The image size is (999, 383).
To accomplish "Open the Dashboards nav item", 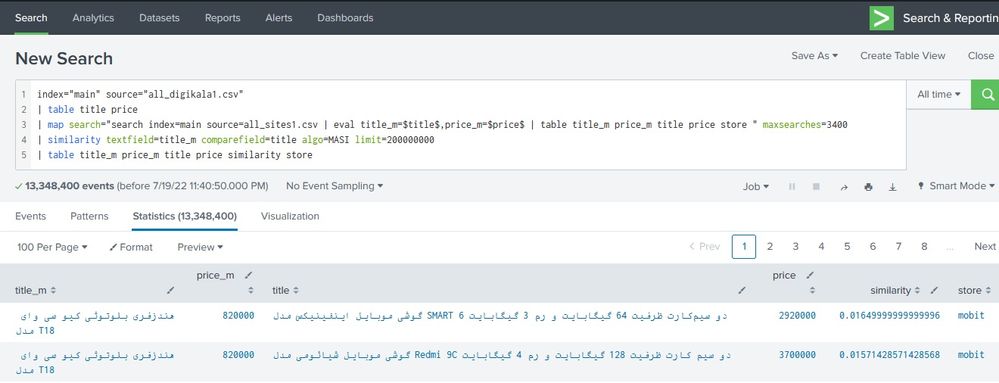I will [x=345, y=18].
